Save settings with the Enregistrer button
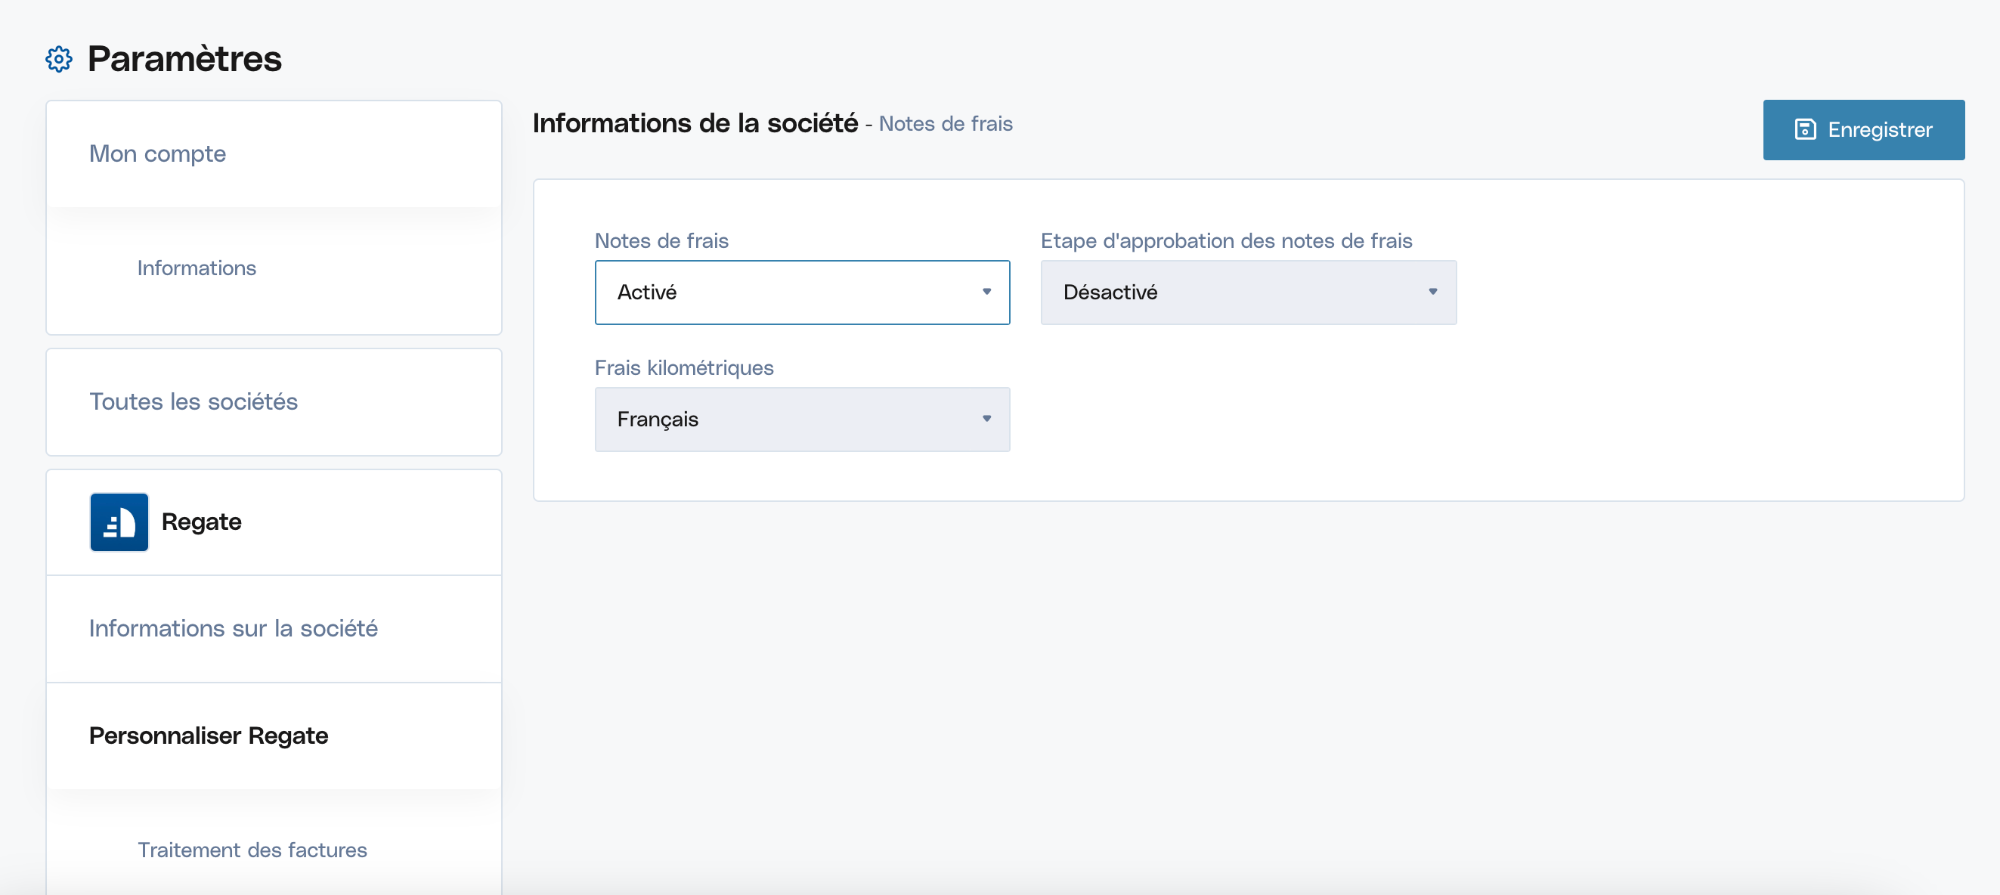This screenshot has height=895, width=2000. tap(1863, 130)
